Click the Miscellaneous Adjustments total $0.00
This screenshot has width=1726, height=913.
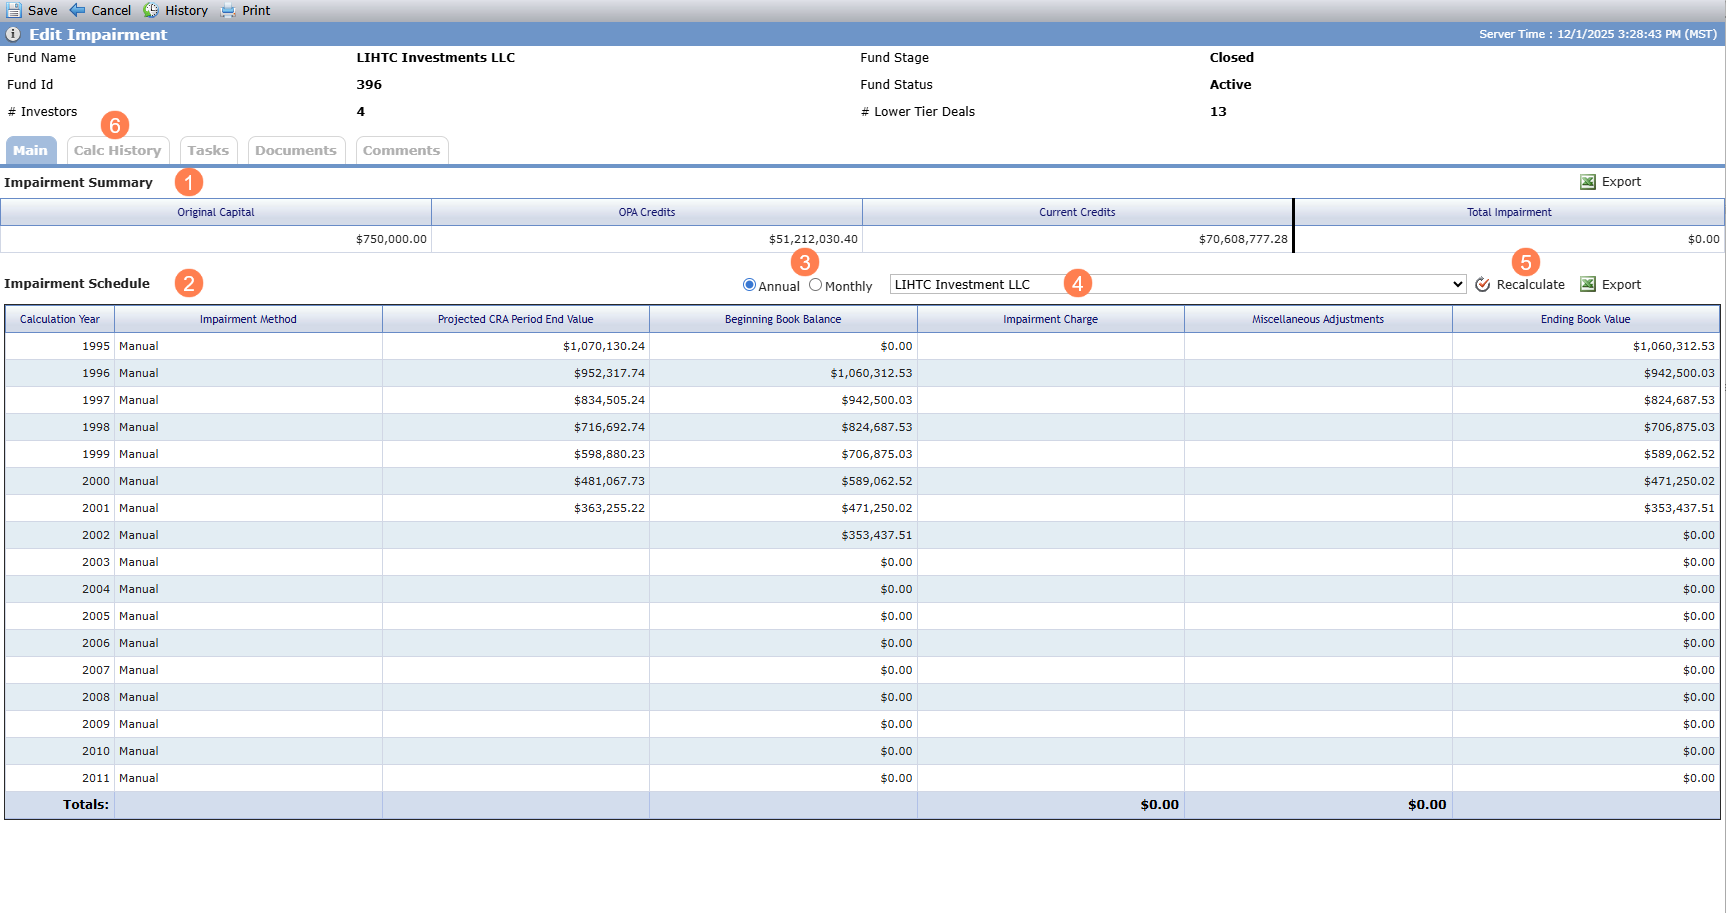[1427, 804]
